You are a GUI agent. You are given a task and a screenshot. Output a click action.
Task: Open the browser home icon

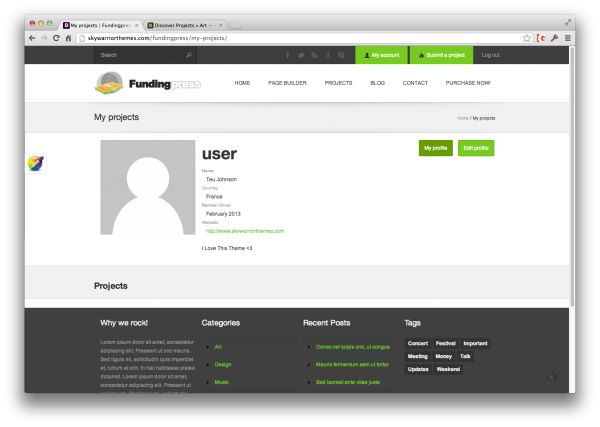(x=68, y=38)
